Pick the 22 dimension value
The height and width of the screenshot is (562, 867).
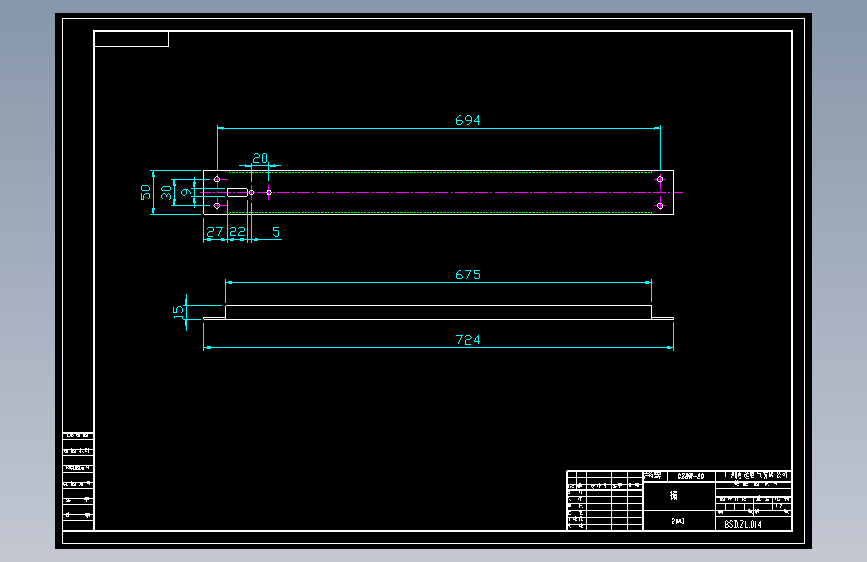coord(237,232)
